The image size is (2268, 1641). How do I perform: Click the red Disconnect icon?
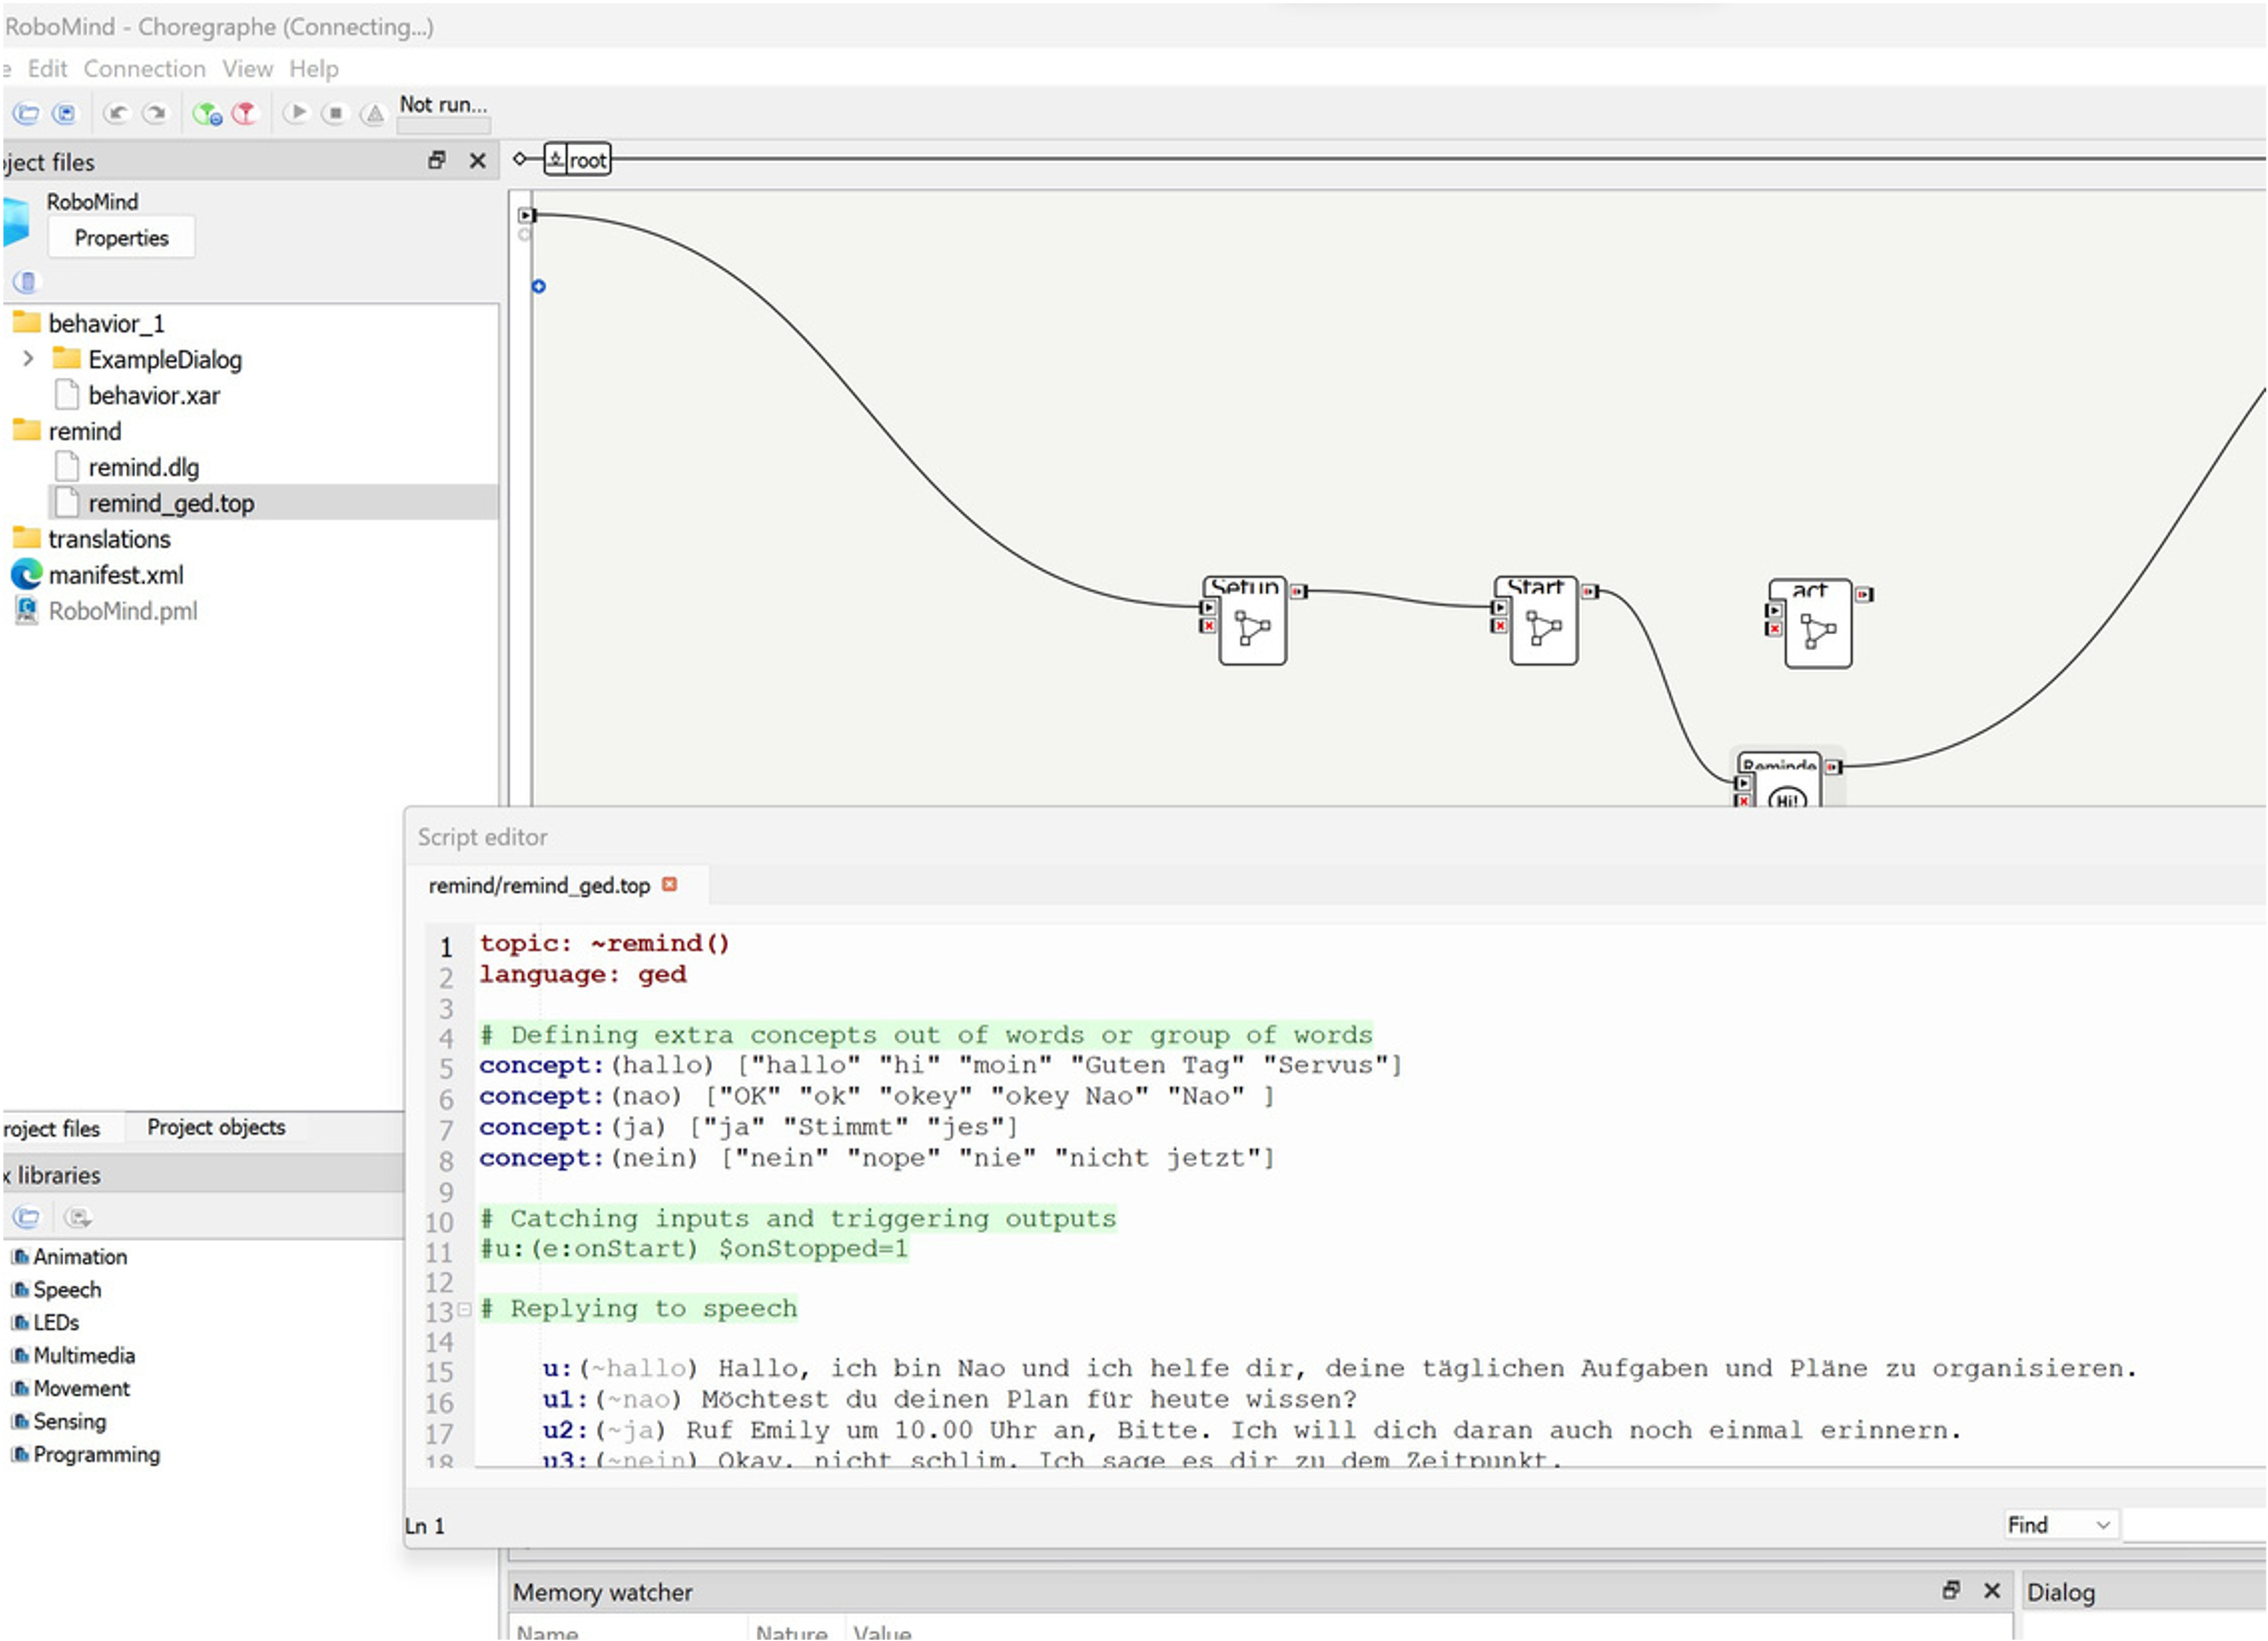point(245,114)
